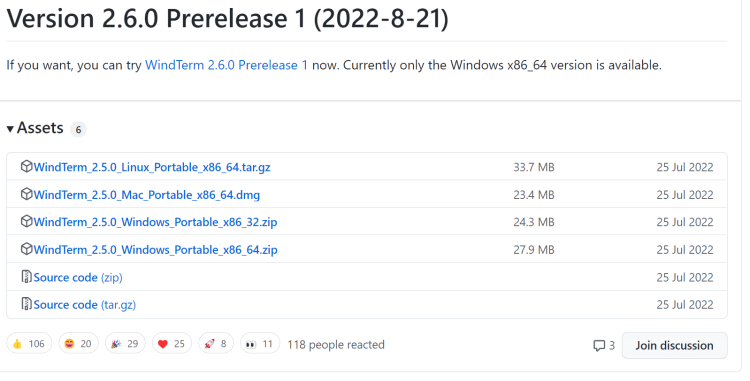Download WindTerm_2.5.0_Windows_Portable_x86_64.zip

tap(155, 250)
